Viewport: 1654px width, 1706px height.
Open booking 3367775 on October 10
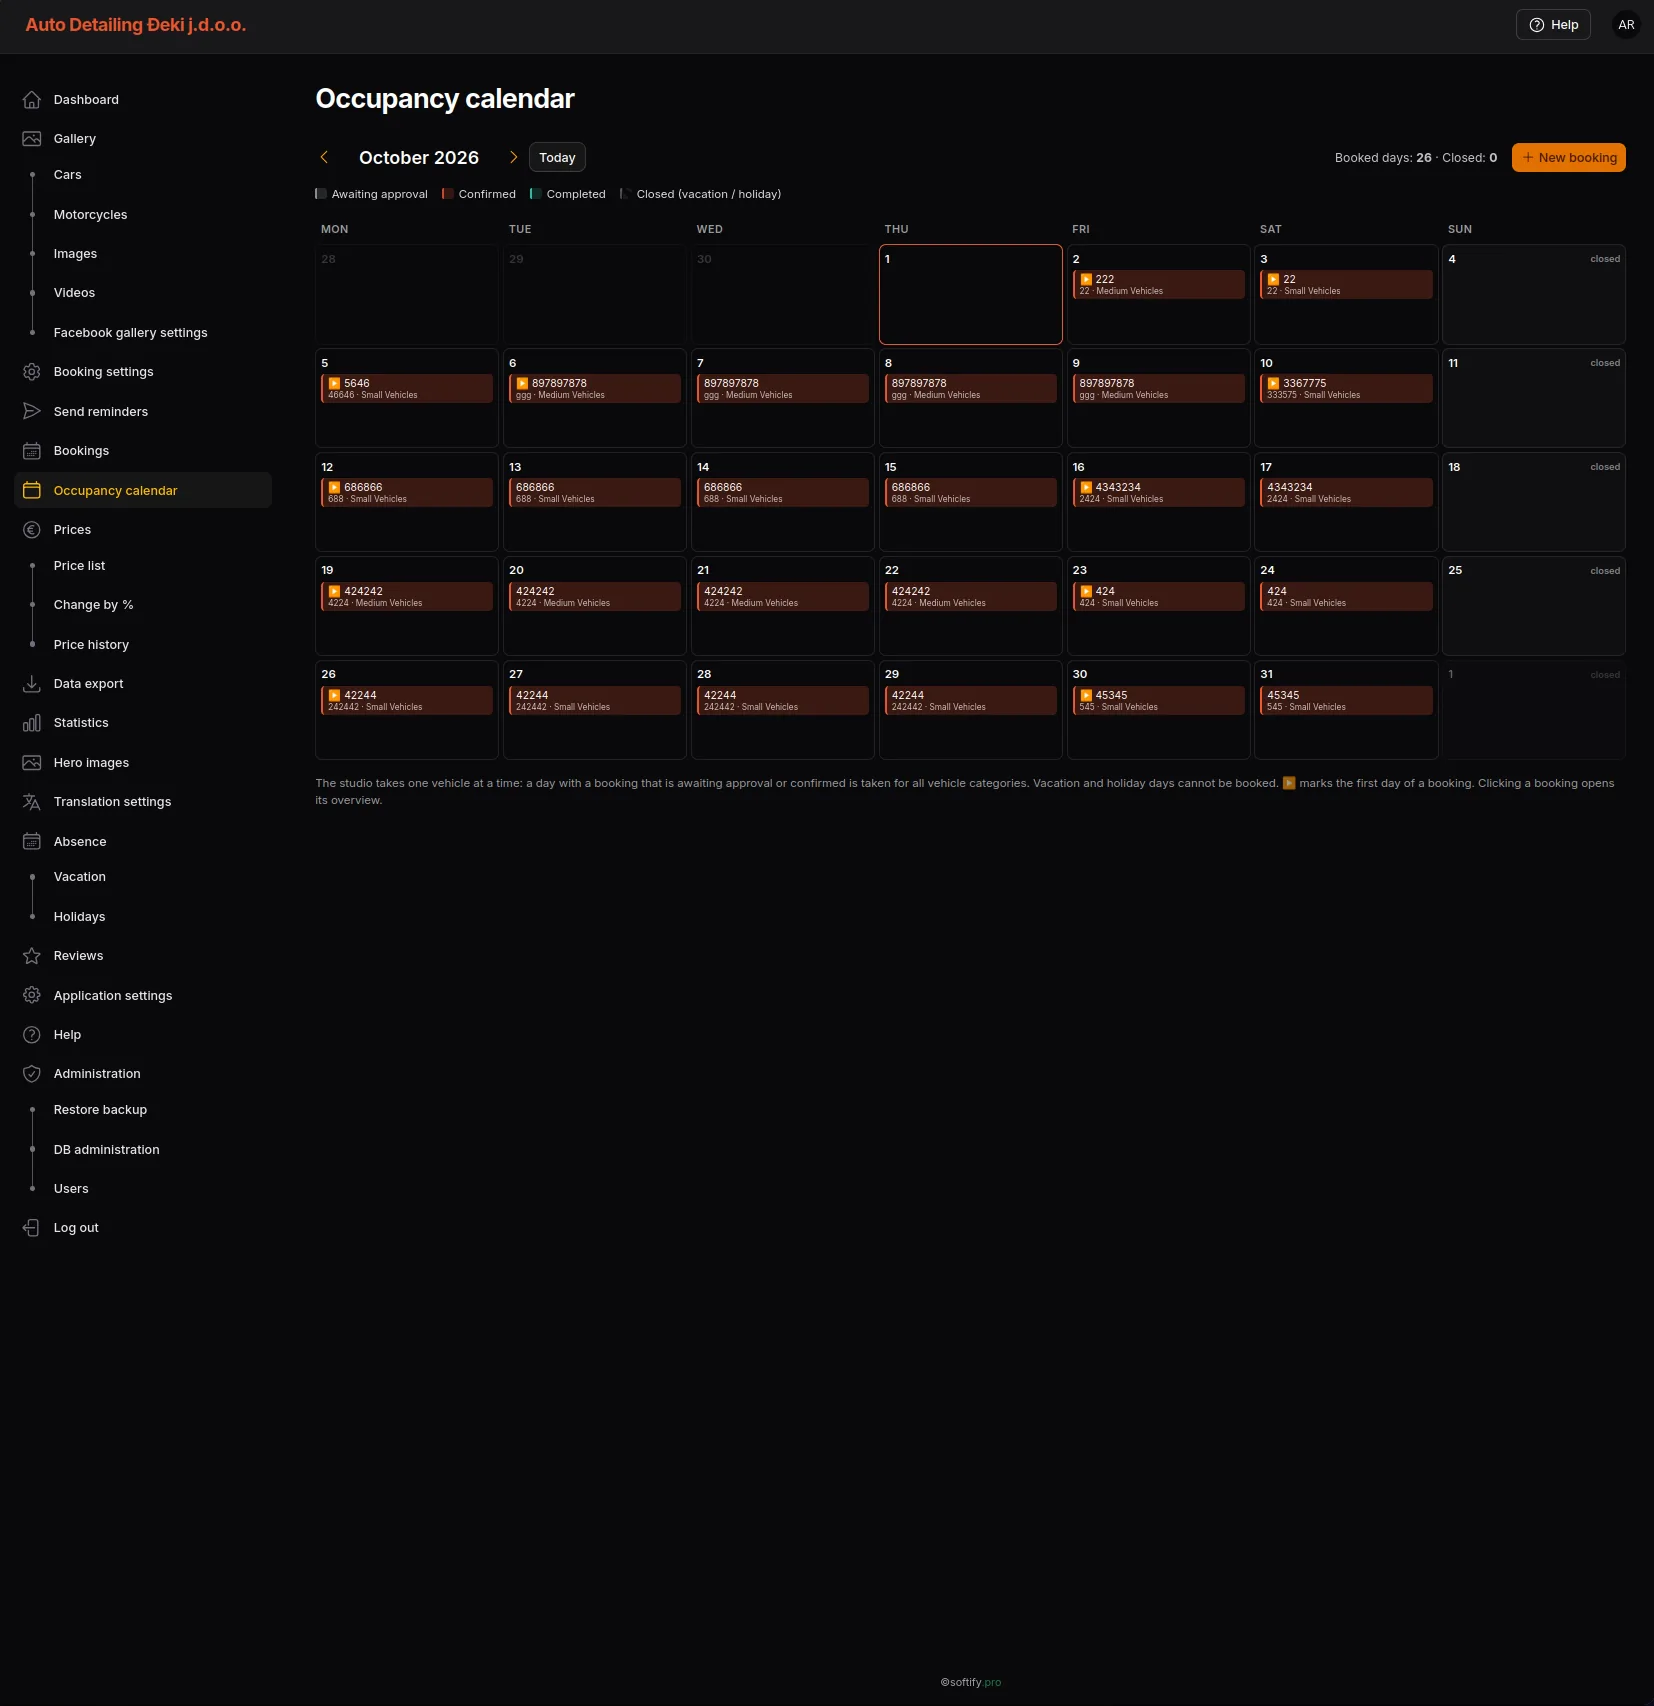pyautogui.click(x=1346, y=389)
